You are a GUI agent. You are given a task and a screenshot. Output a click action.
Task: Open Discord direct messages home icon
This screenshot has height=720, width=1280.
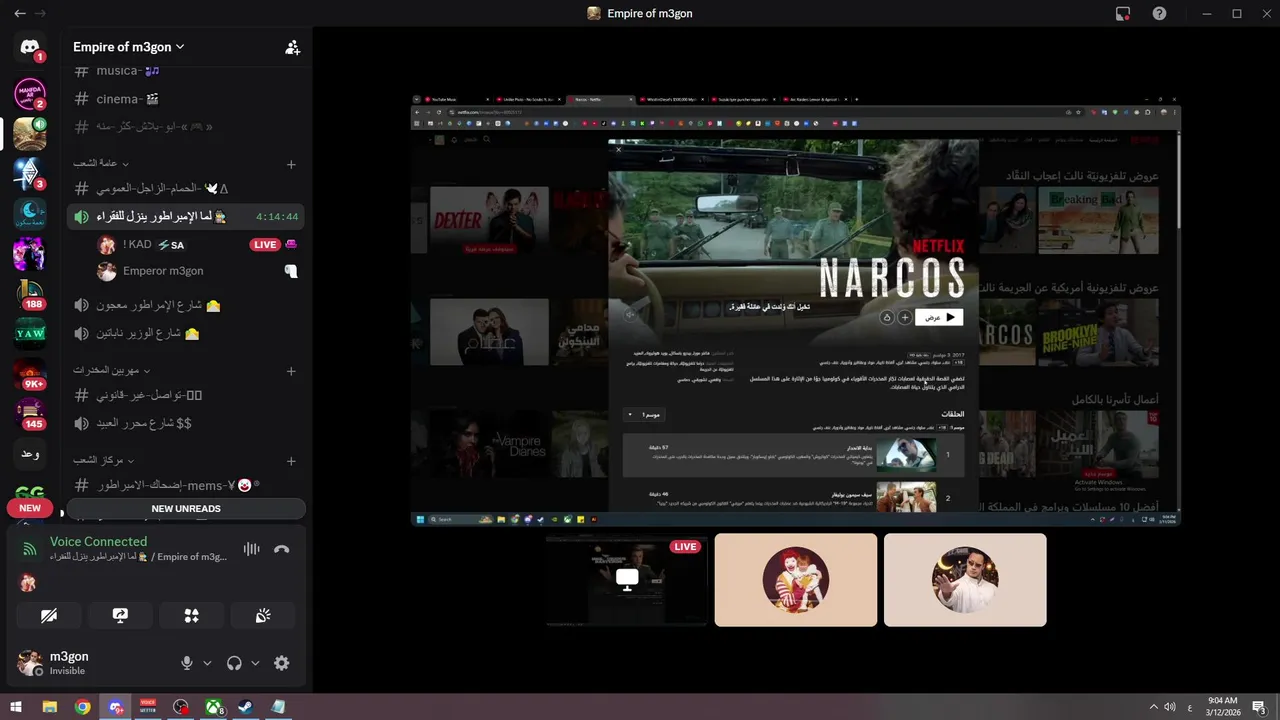pyautogui.click(x=30, y=47)
